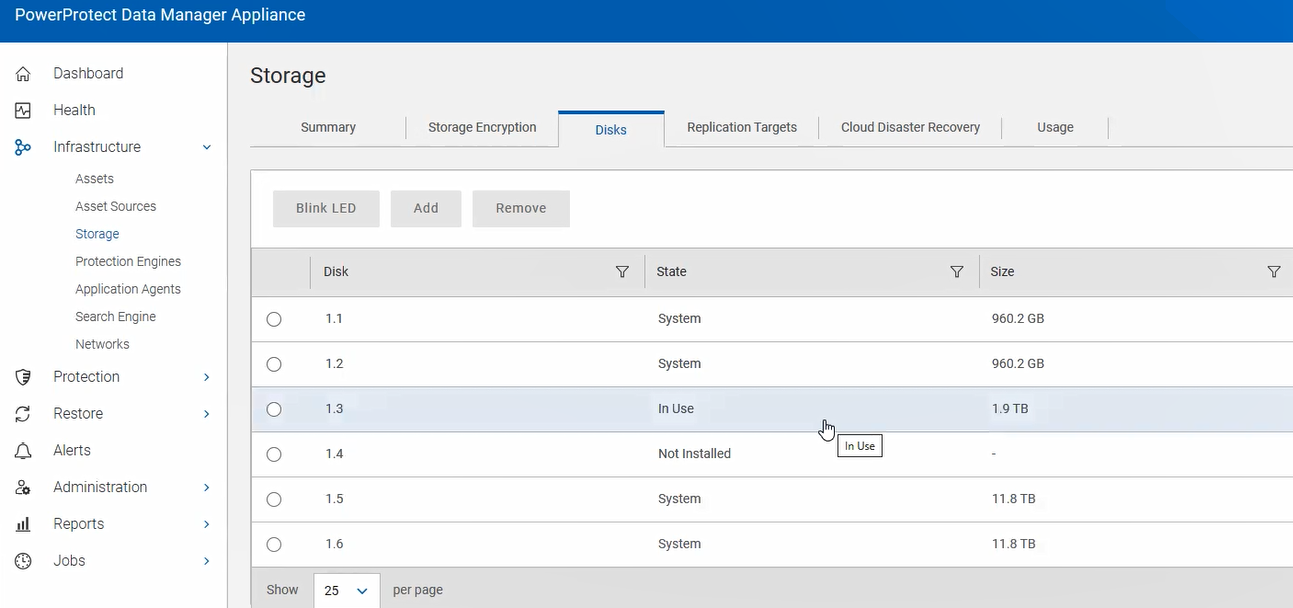
Task: Open the Alerts bell icon
Action: pyautogui.click(x=22, y=450)
